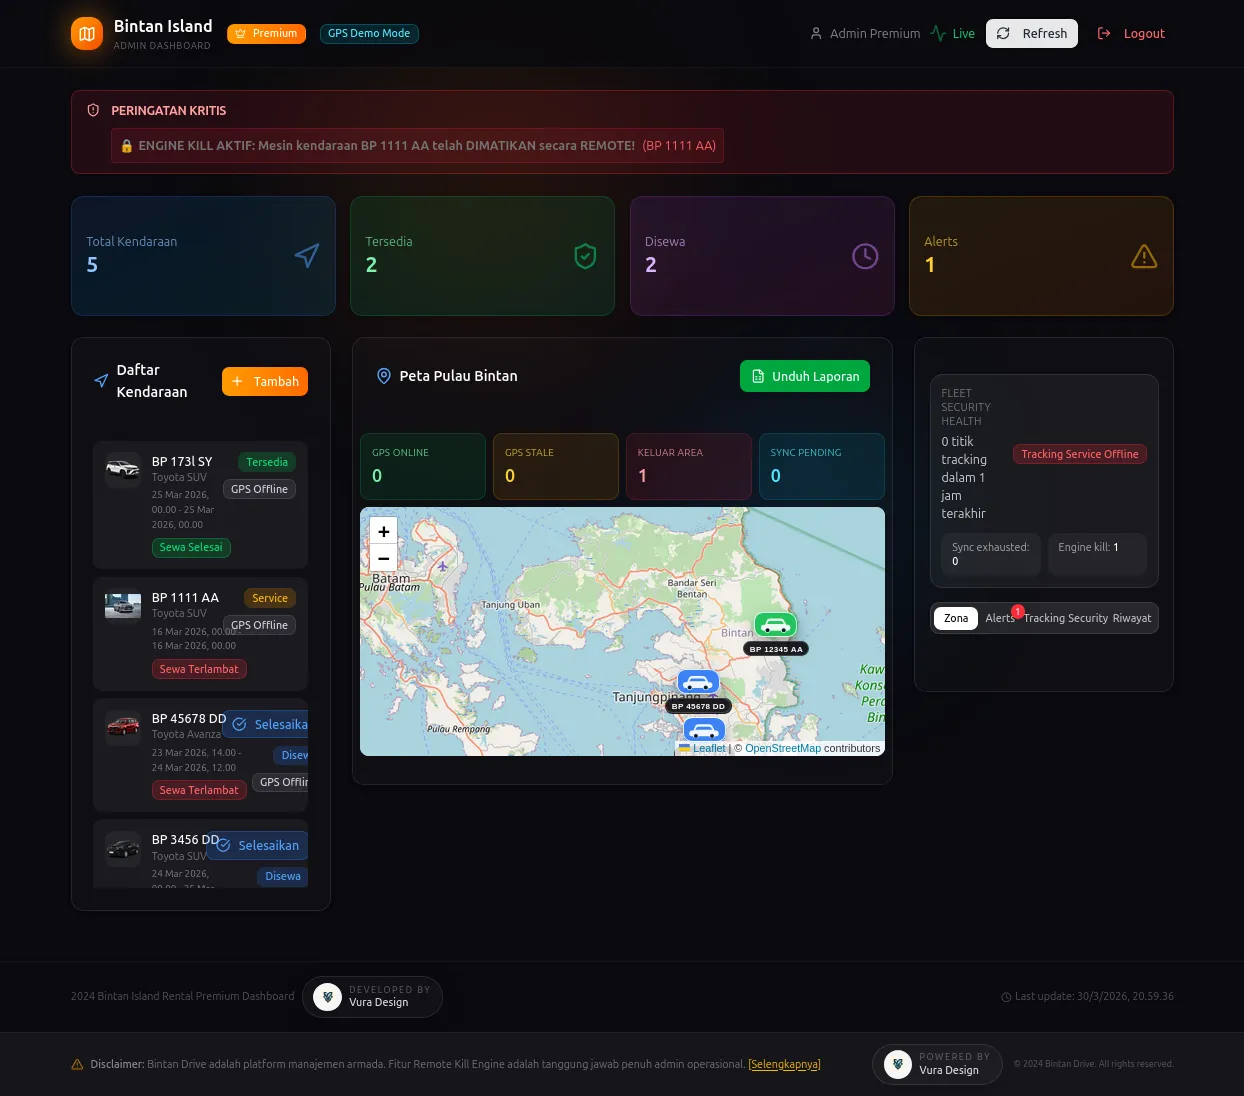Viewport: 1244px width, 1096px height.
Task: Select the Alerts tab with the red badge
Action: pos(1000,618)
